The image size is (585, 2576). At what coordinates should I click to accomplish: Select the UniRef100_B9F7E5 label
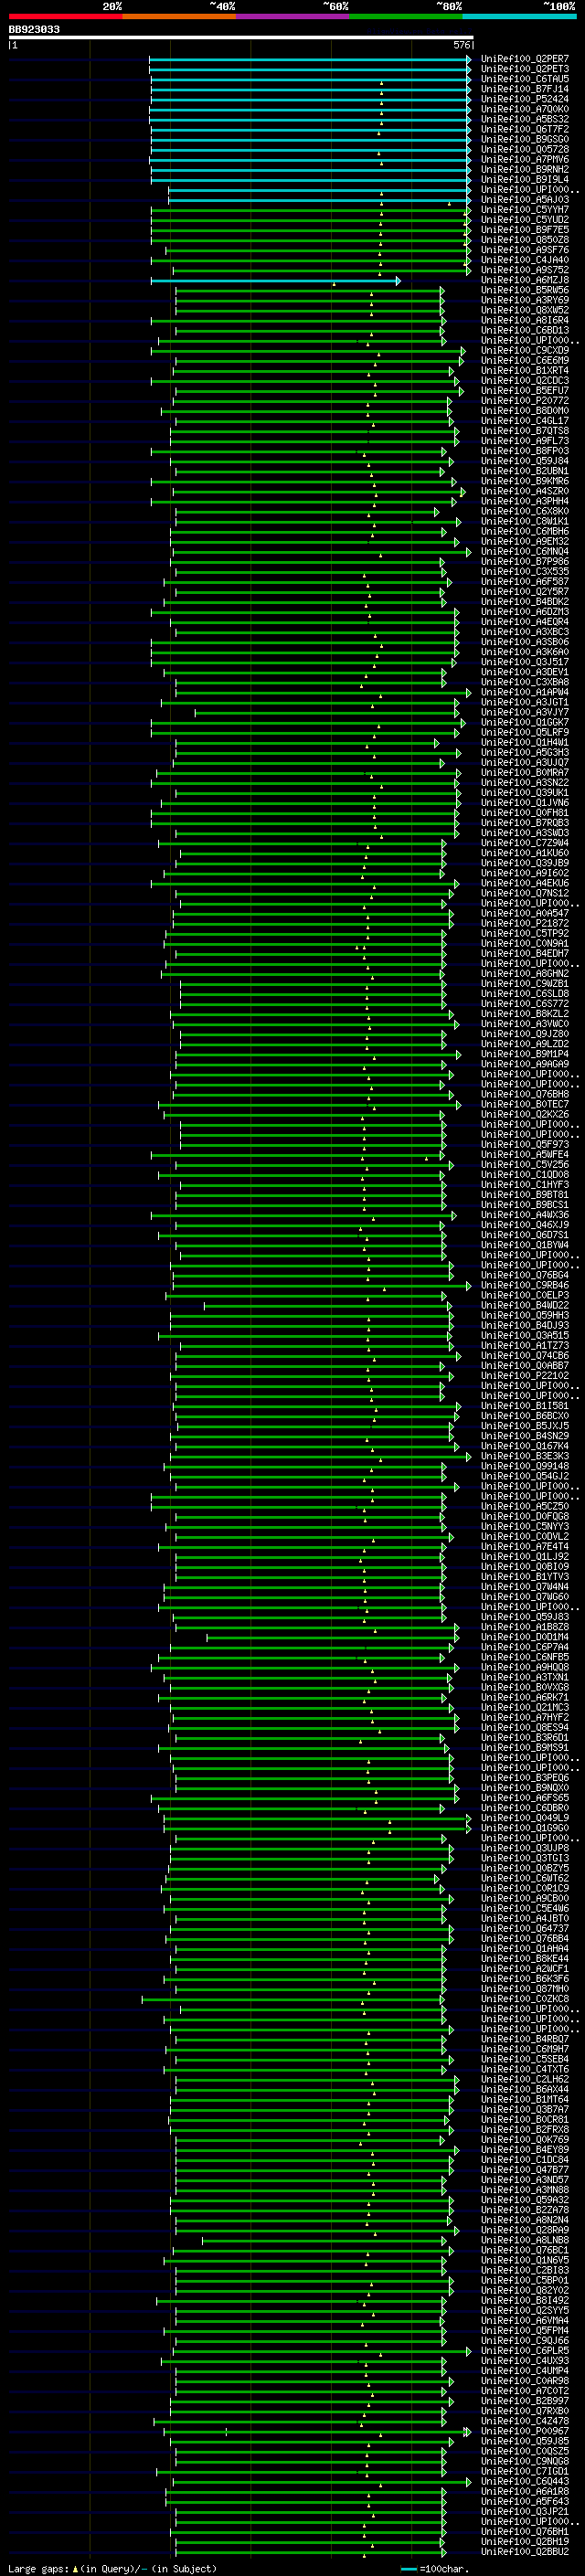[524, 230]
